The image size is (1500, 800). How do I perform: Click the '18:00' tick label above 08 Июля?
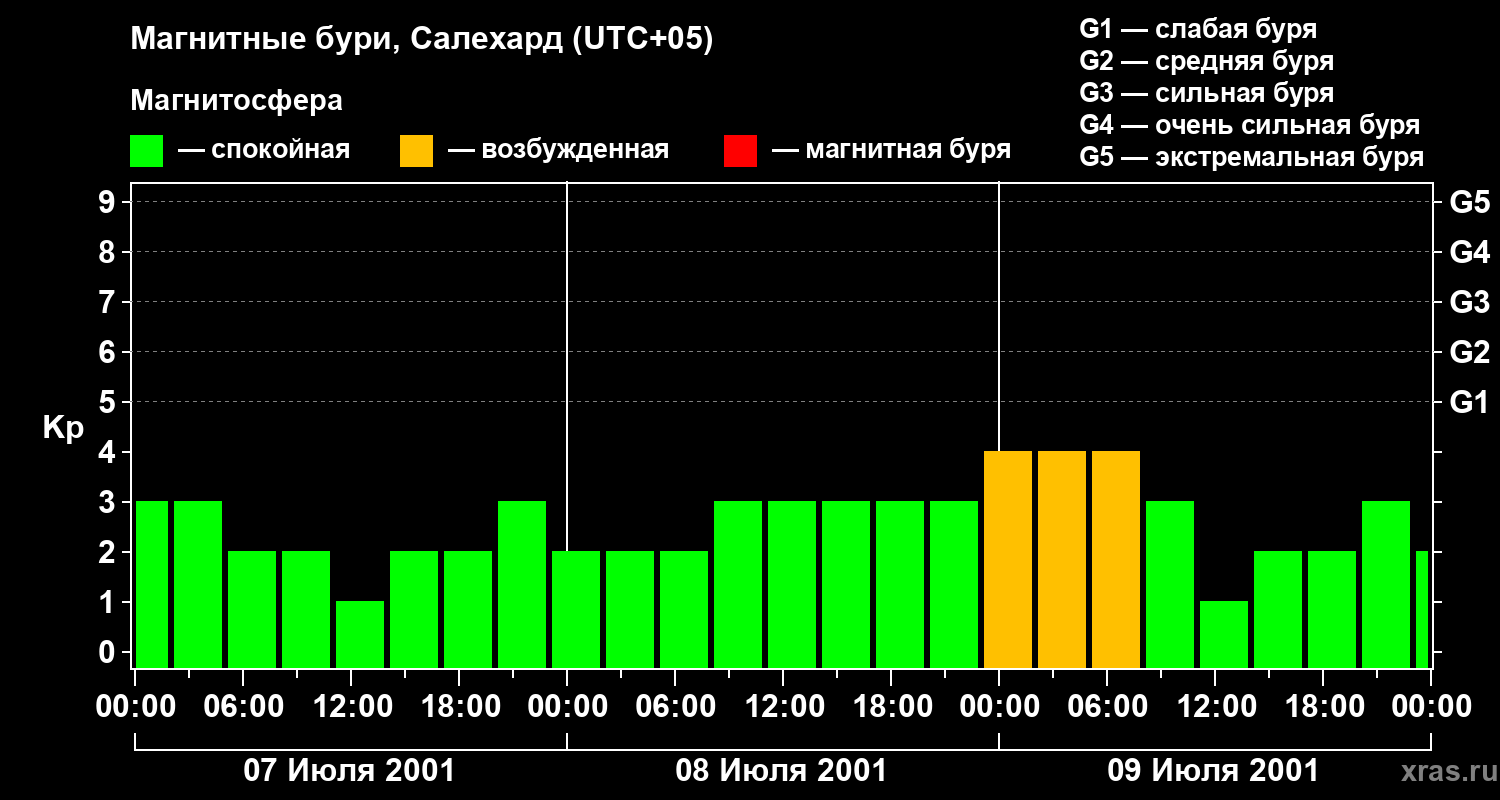pyautogui.click(x=891, y=706)
